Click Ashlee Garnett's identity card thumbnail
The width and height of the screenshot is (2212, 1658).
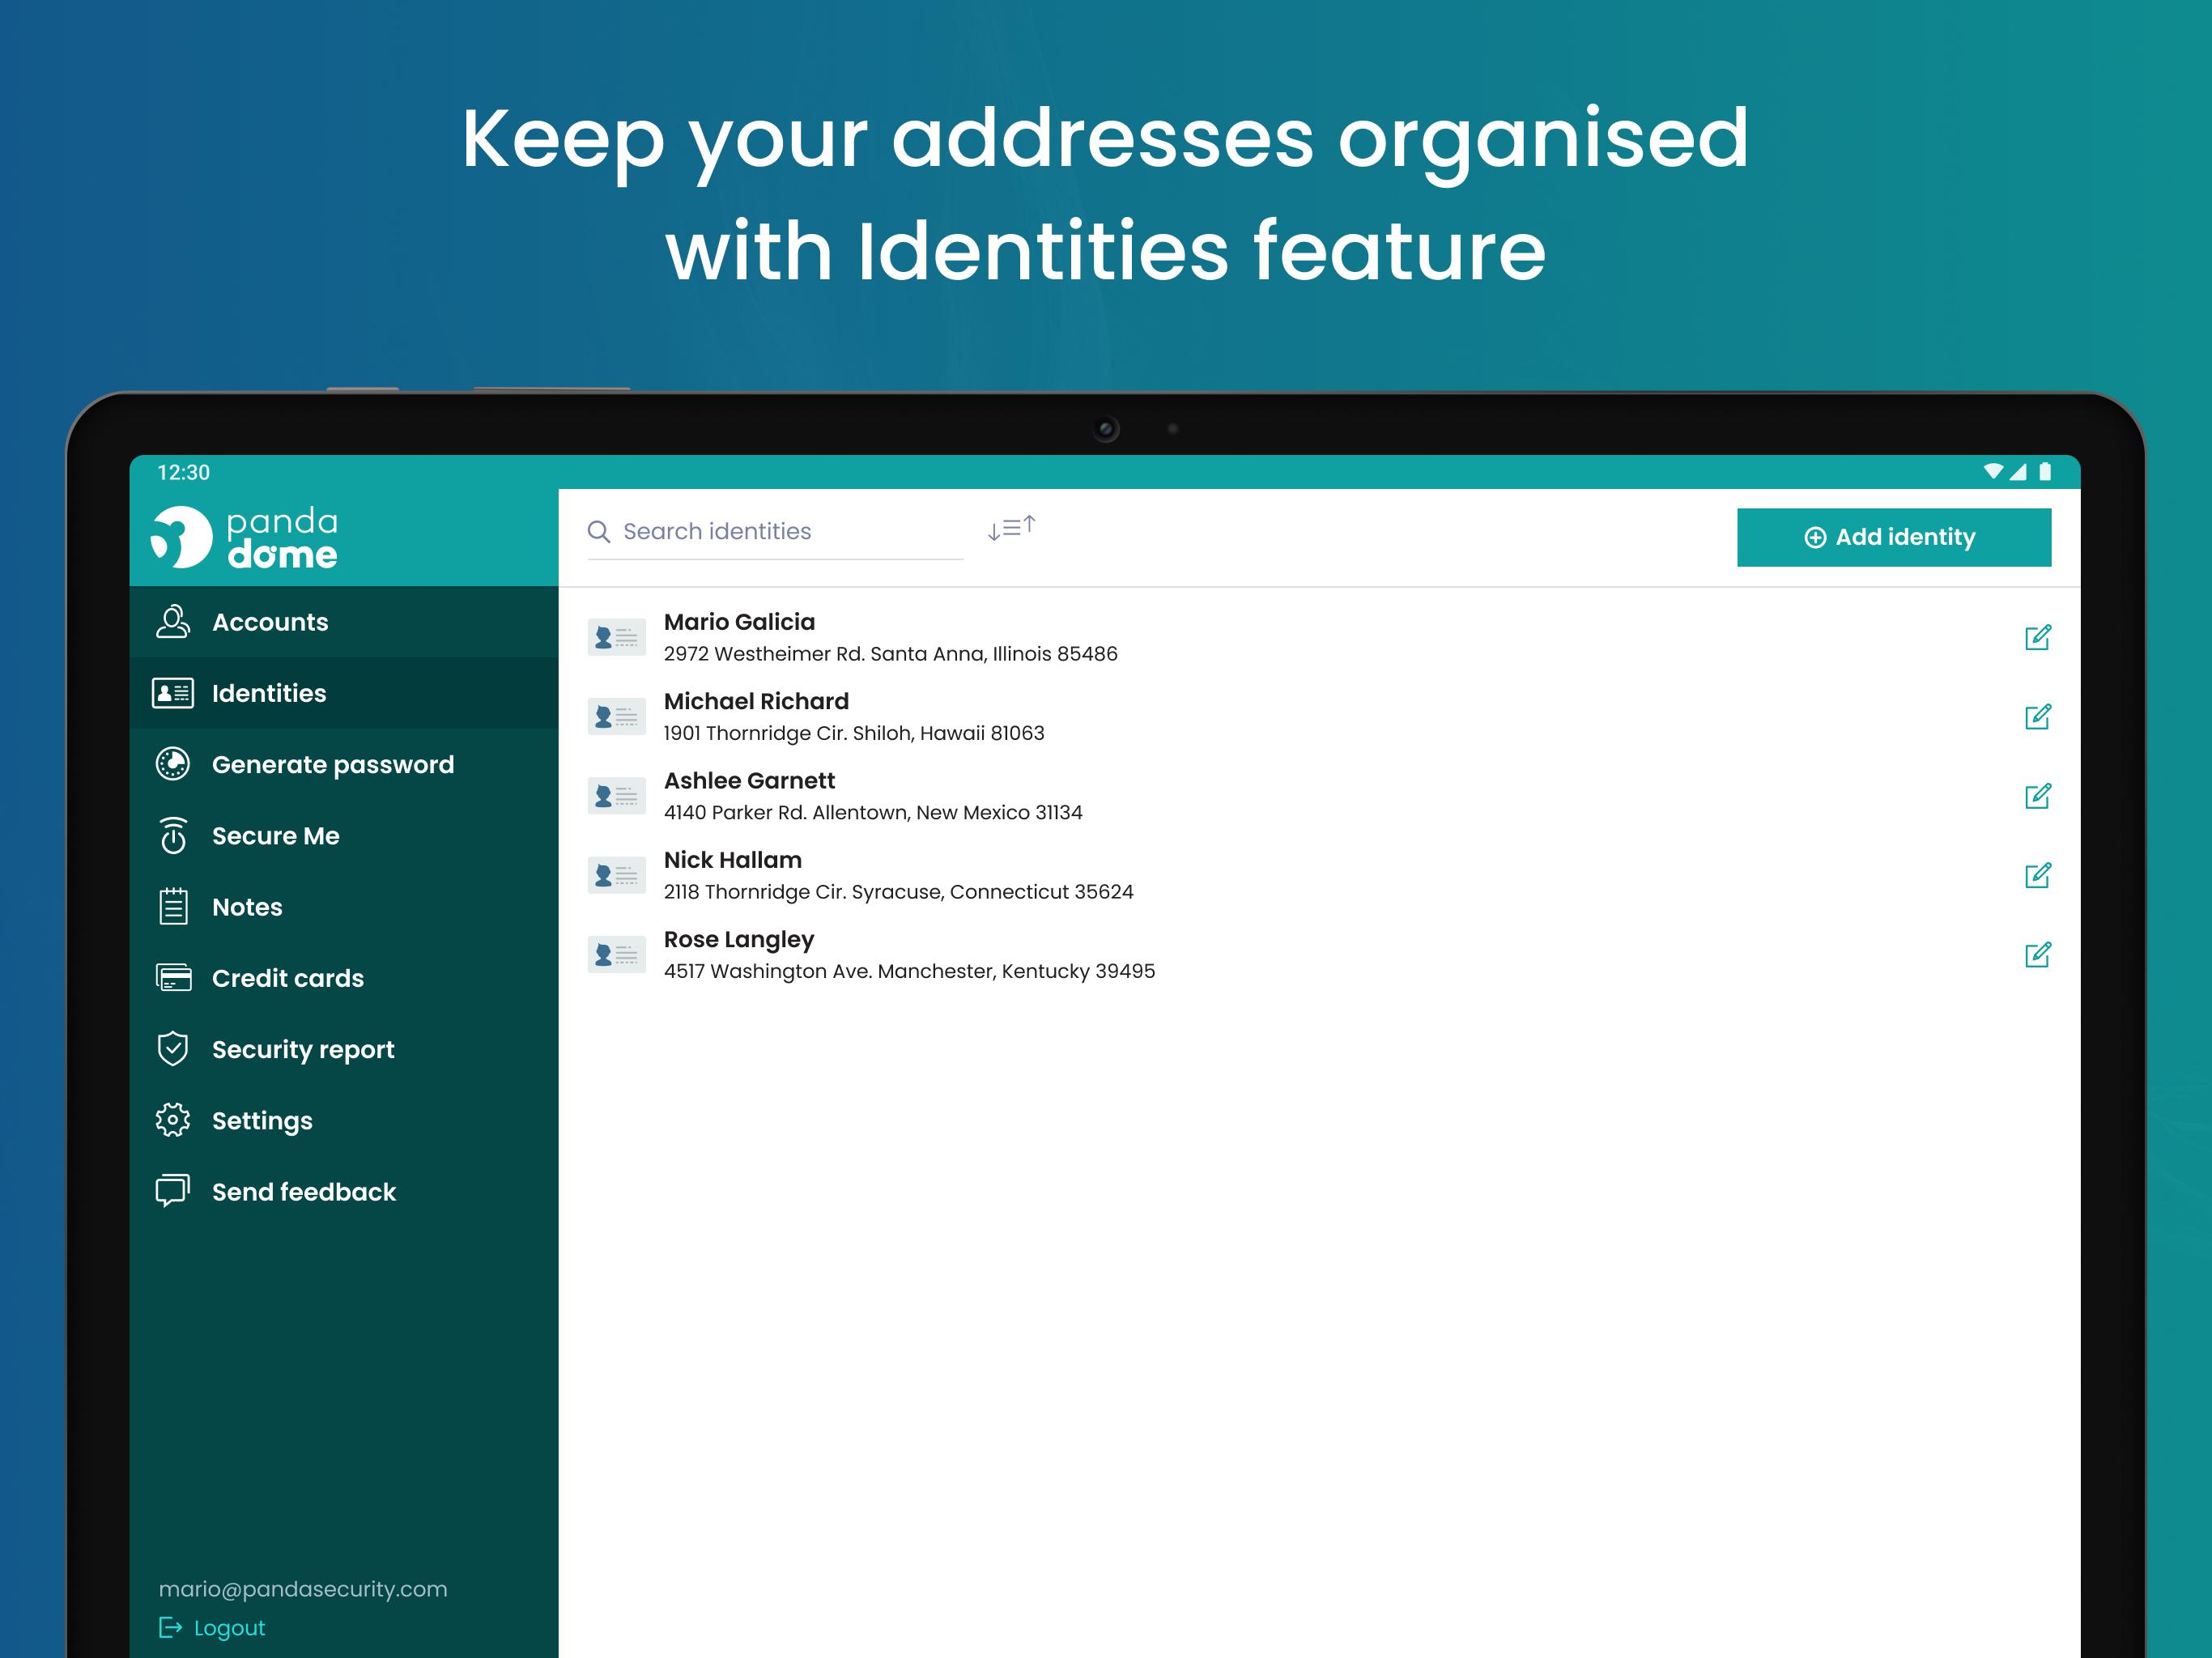pos(616,796)
